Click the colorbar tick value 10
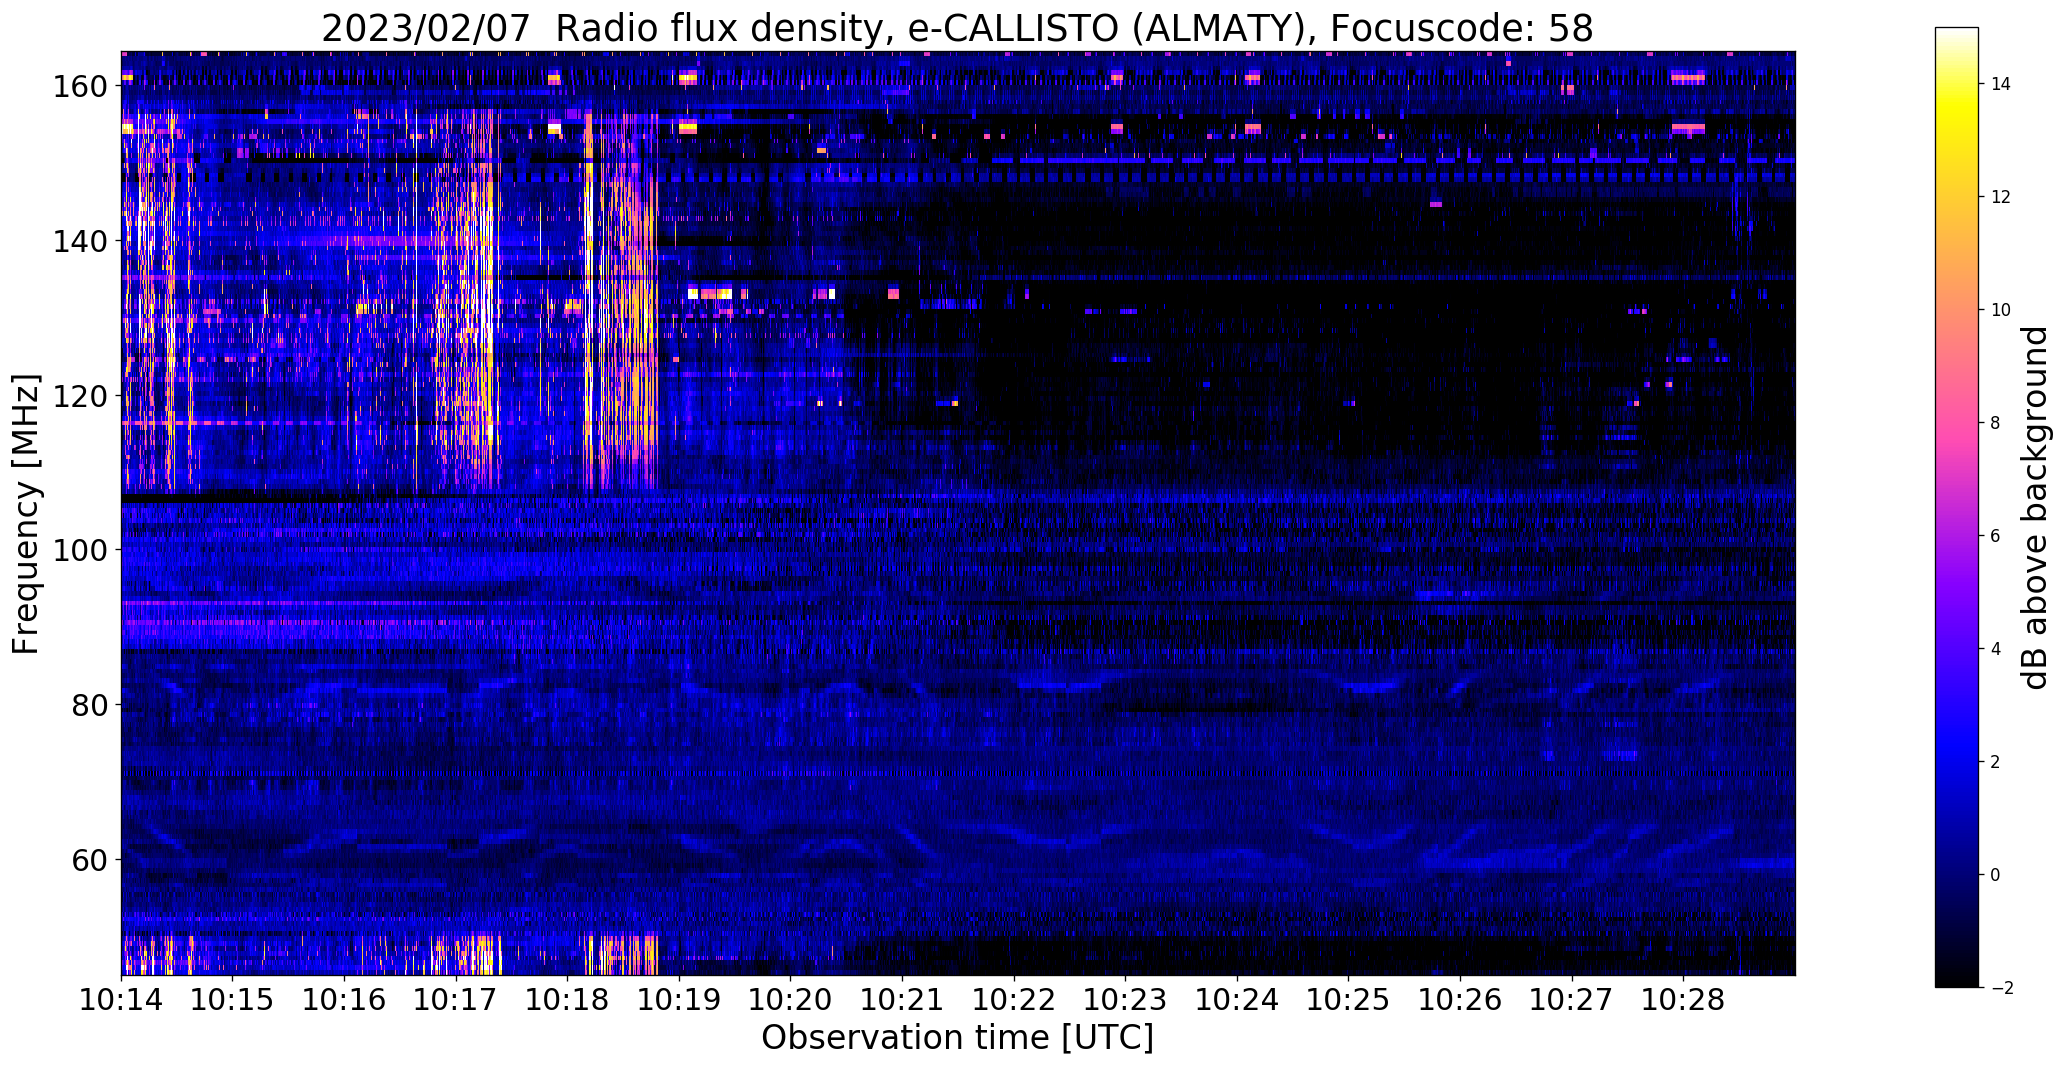Screen dimensions: 2066x1067 (2001, 310)
